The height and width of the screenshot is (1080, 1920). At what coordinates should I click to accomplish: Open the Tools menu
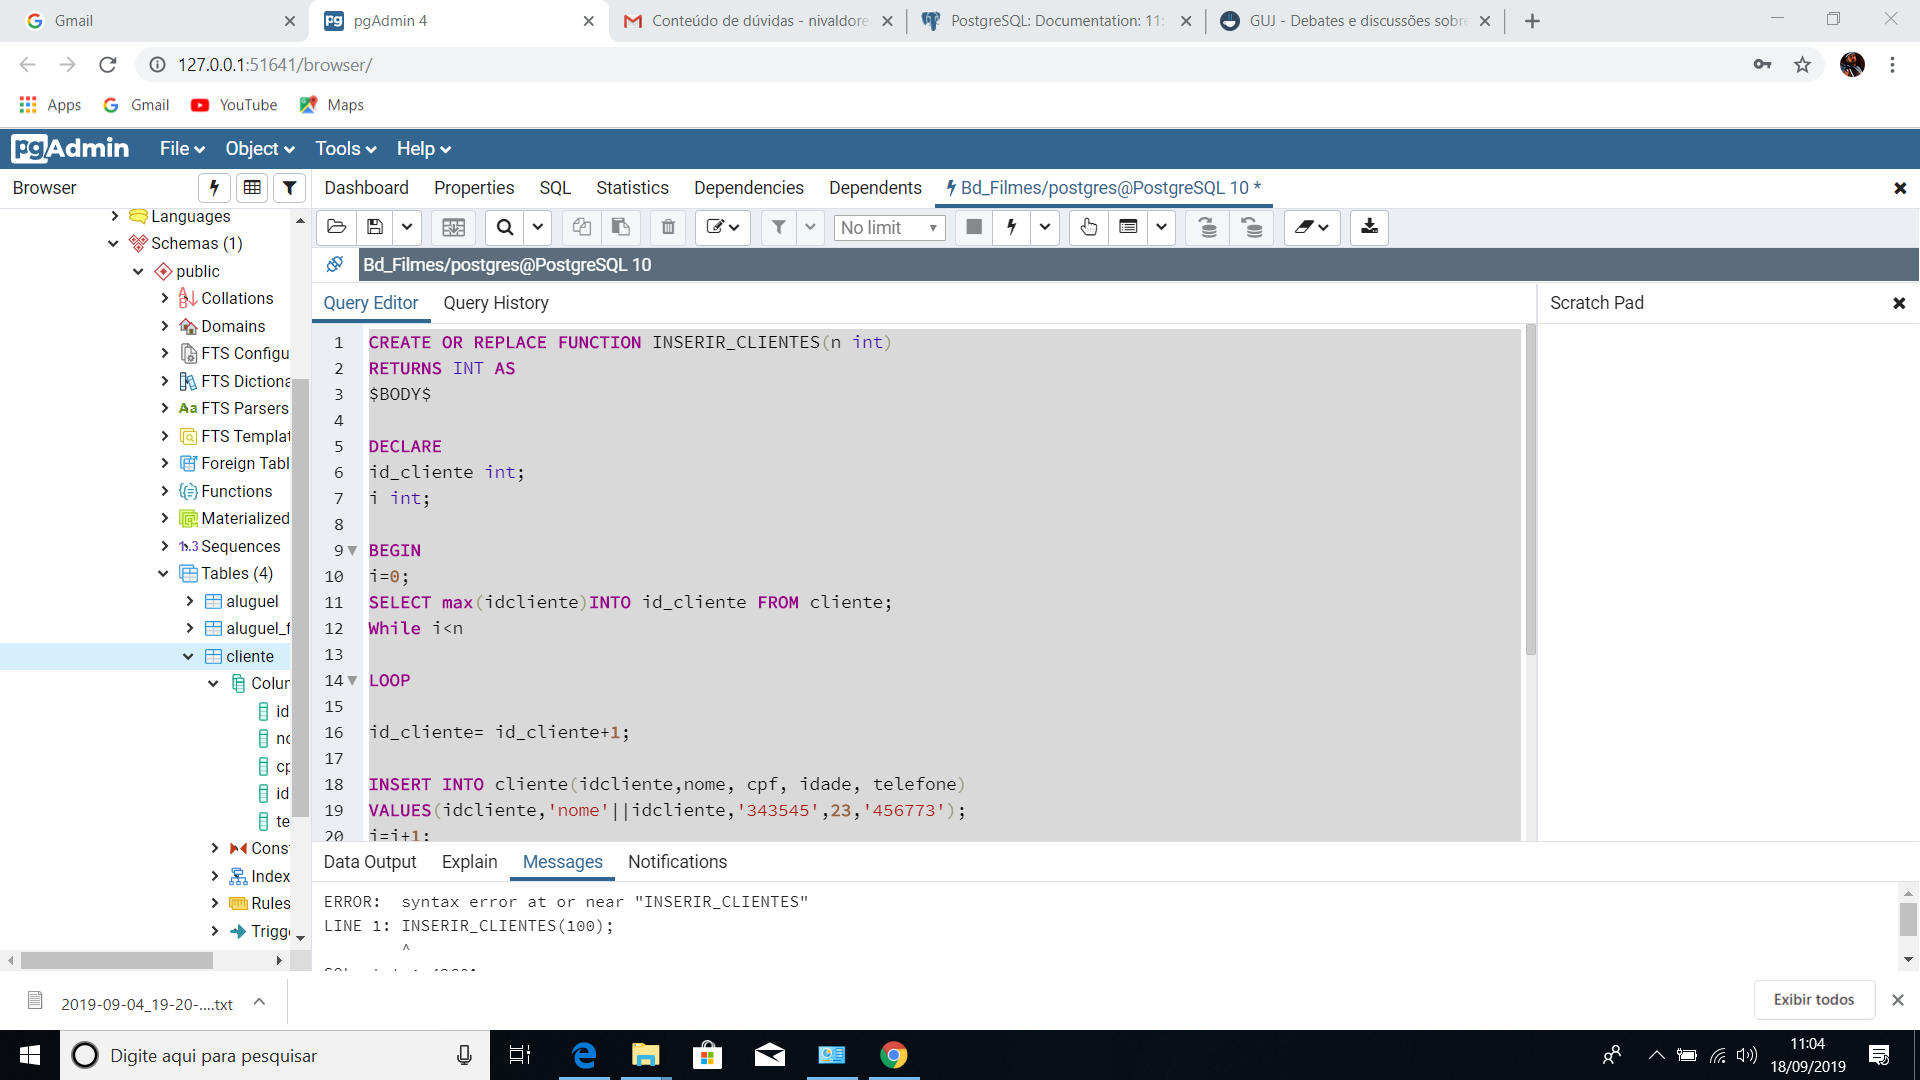tap(345, 149)
